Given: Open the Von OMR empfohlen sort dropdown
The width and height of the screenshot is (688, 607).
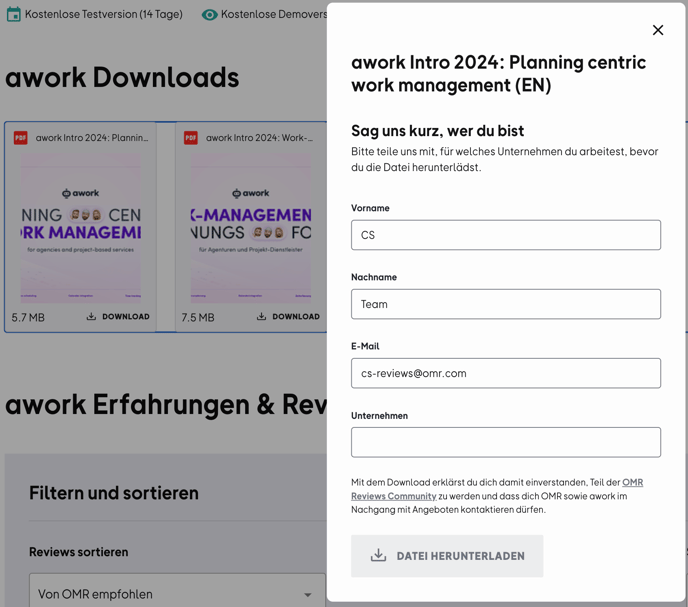Looking at the screenshot, I should (170, 594).
